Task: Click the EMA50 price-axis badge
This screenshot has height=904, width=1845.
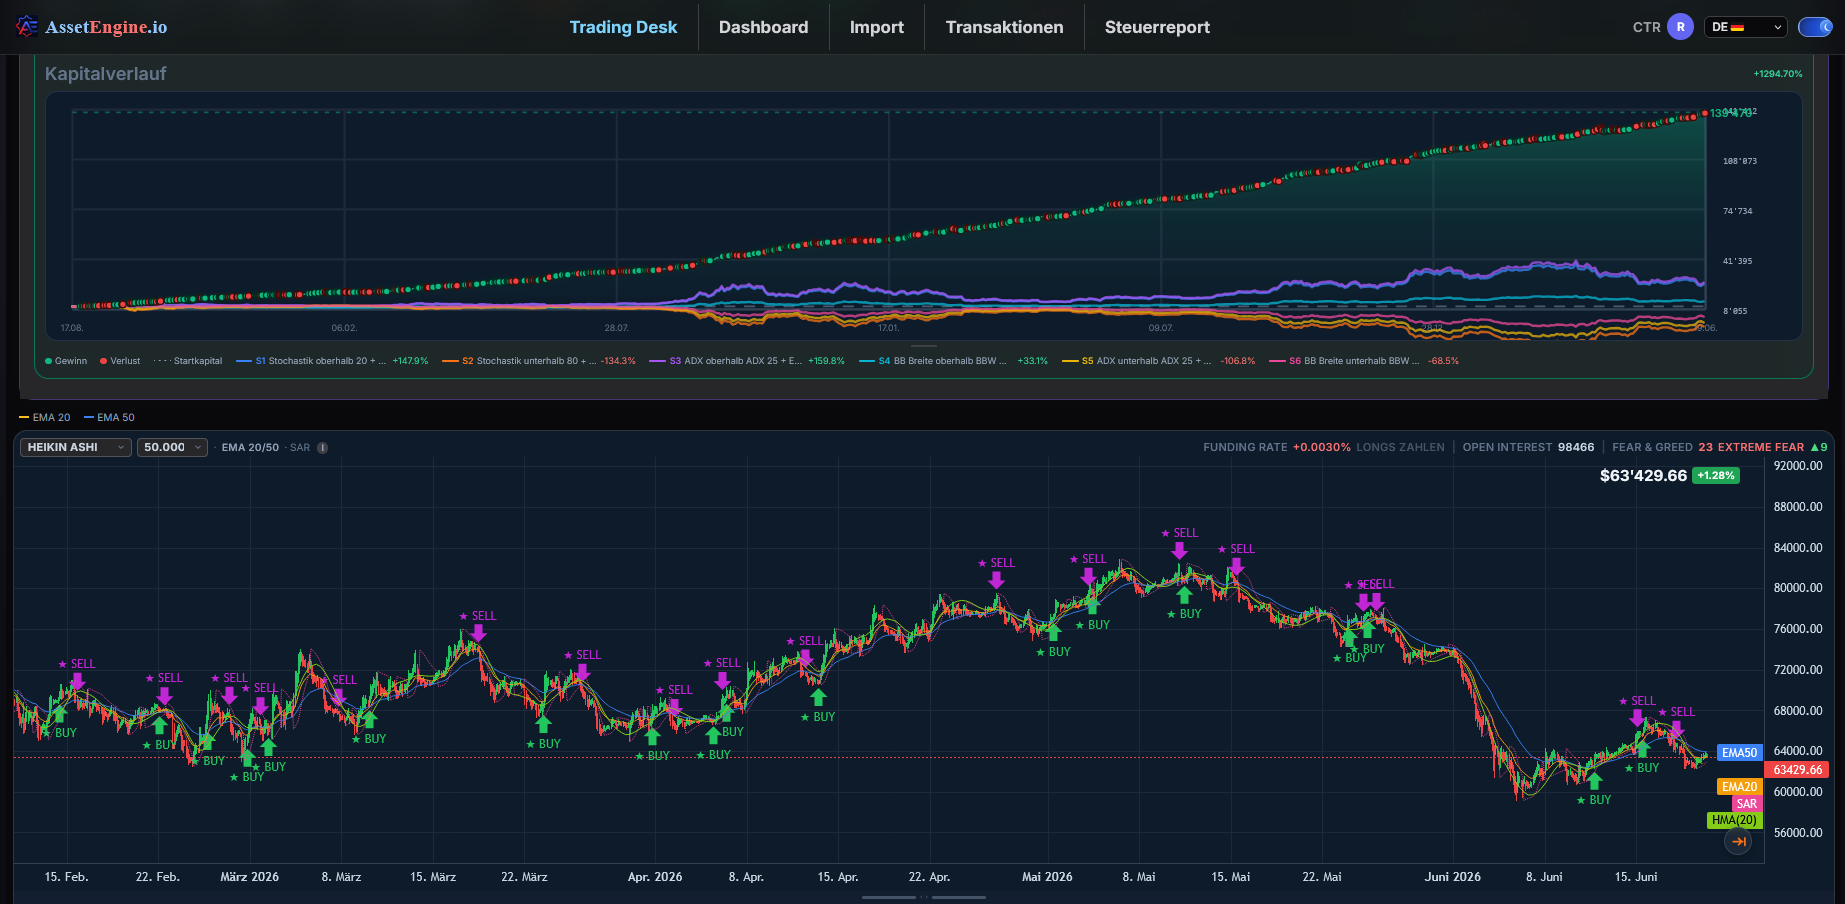Action: [1739, 753]
